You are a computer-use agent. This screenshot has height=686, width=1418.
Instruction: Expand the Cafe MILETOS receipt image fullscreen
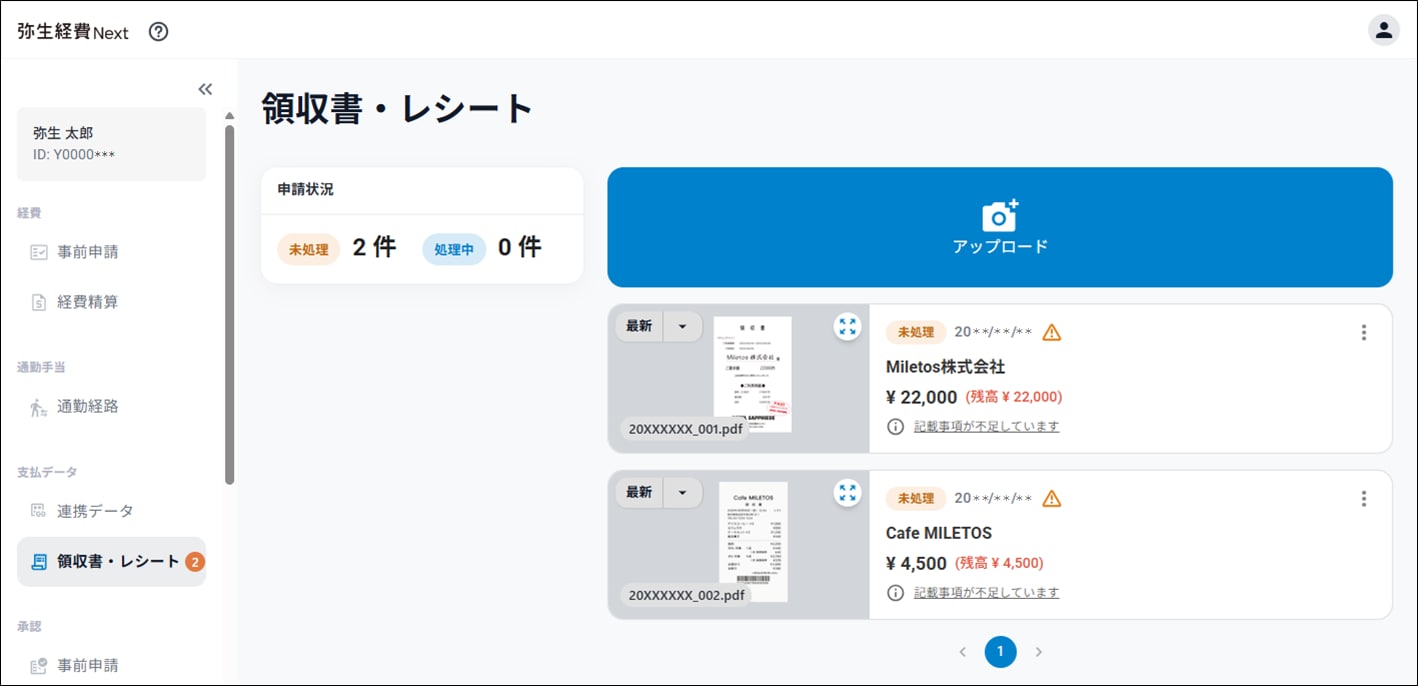847,492
